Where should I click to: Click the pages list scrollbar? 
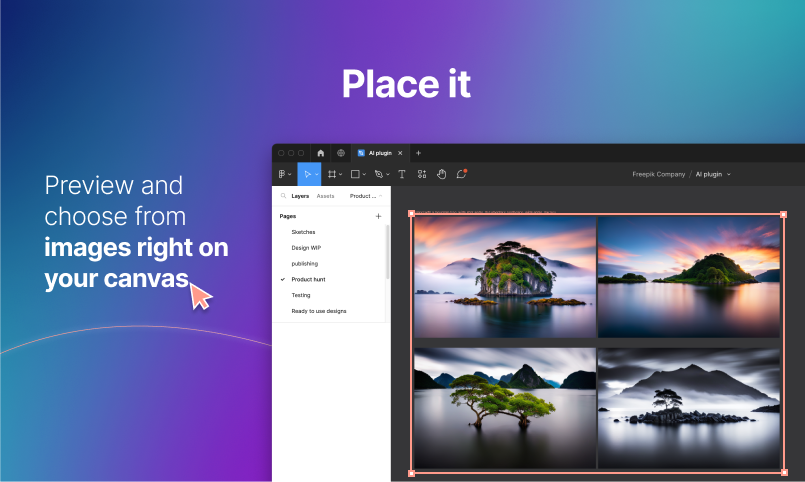point(388,252)
